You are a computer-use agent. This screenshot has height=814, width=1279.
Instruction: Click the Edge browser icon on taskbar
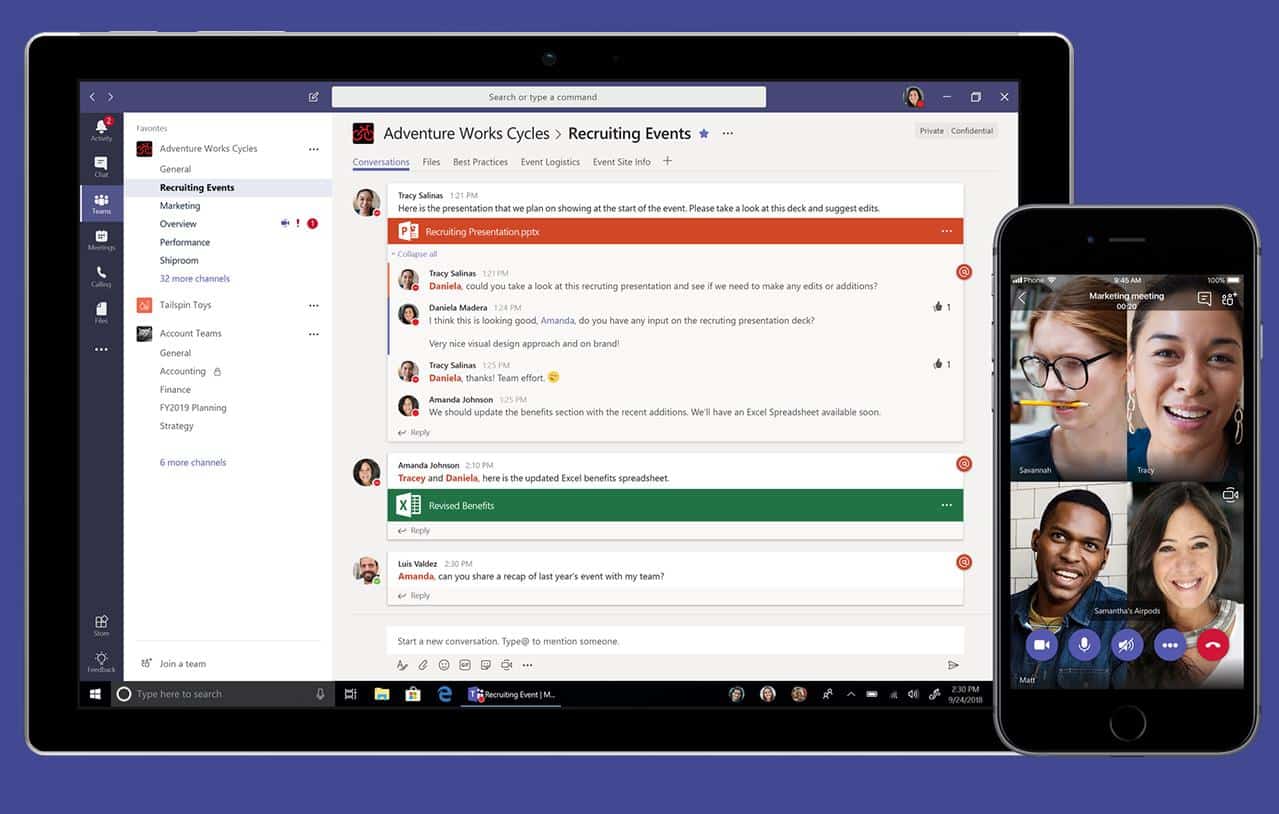point(445,694)
